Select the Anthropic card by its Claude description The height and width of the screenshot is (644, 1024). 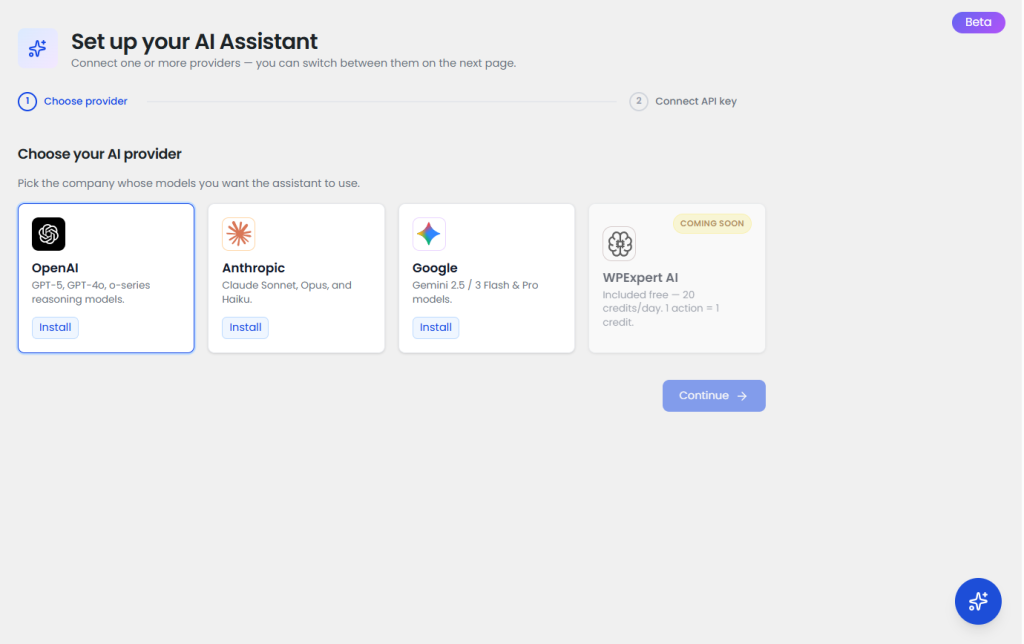(287, 292)
